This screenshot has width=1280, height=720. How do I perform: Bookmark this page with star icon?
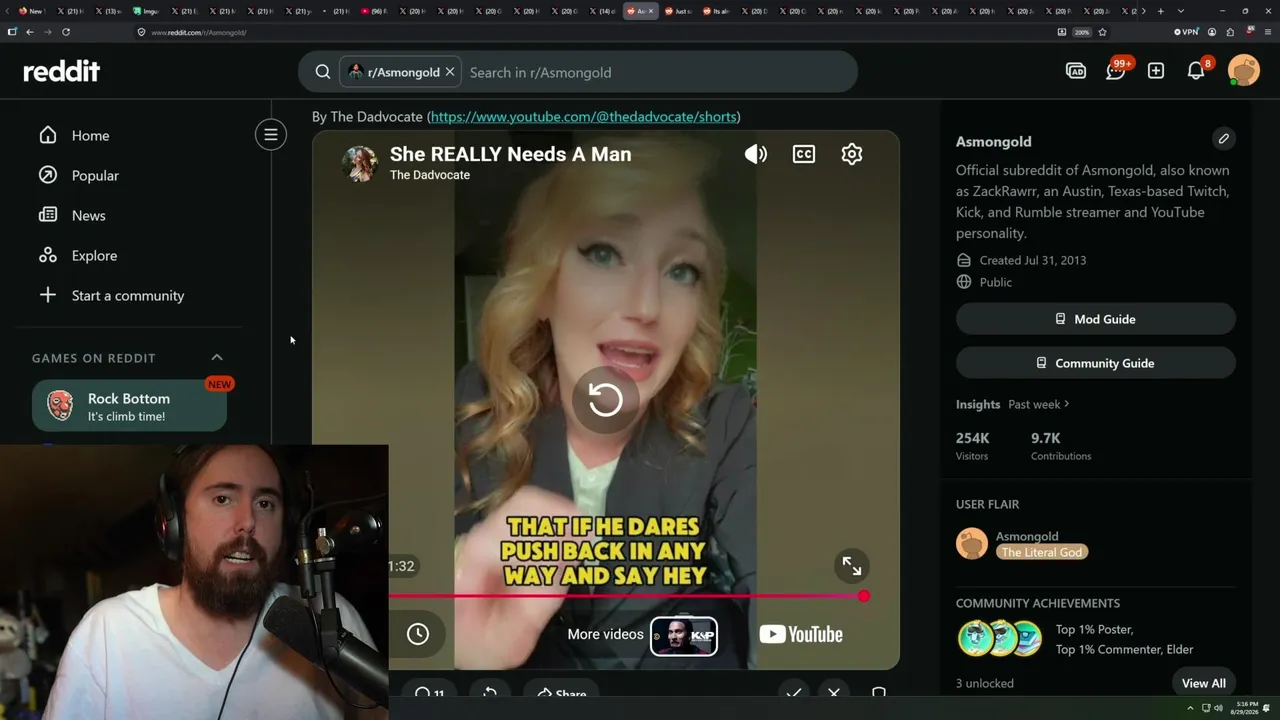tap(1103, 32)
